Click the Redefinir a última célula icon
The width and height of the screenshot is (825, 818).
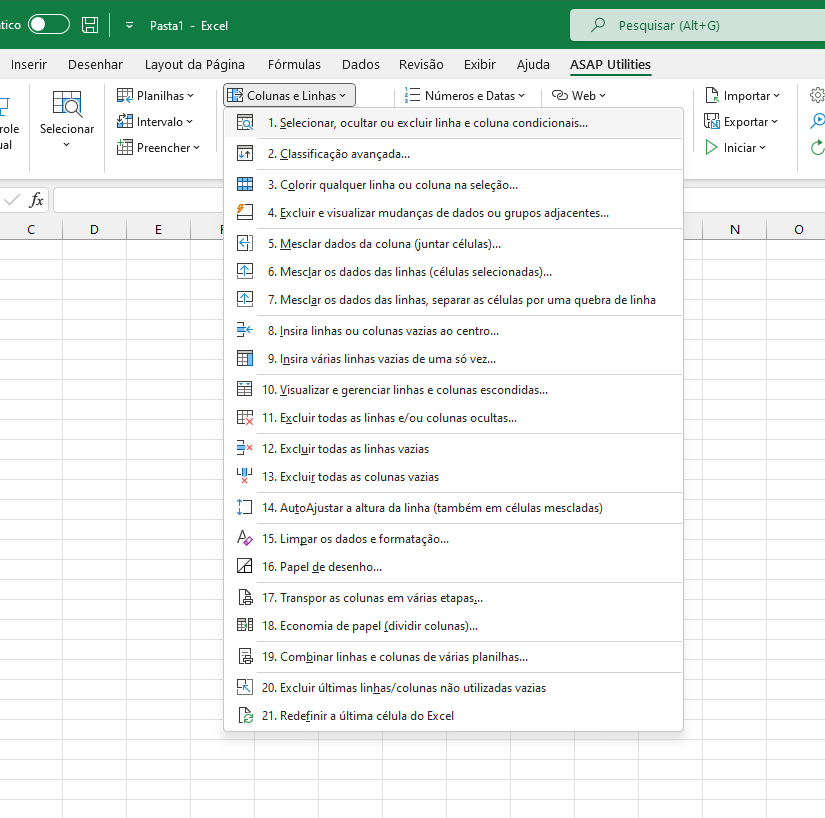(245, 715)
